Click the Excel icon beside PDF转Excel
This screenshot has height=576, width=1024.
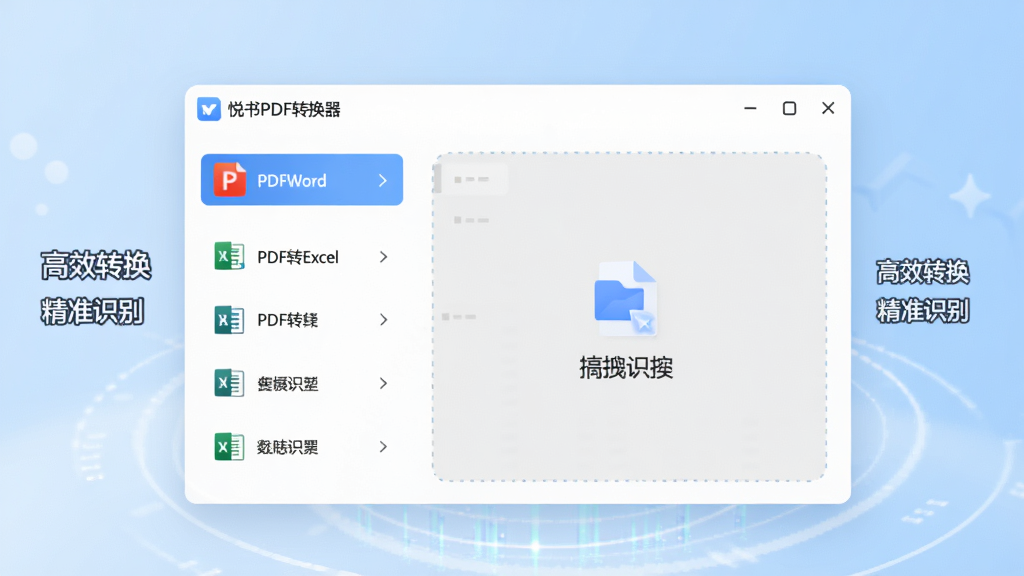click(x=229, y=256)
